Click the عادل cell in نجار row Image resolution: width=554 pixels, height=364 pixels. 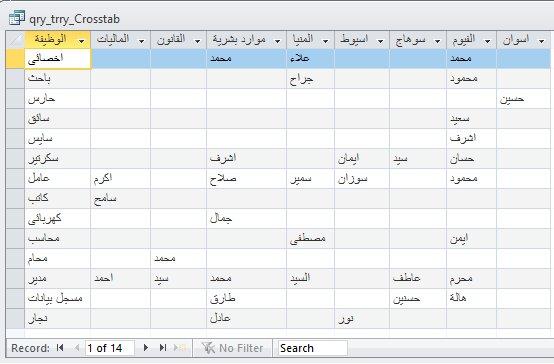[246, 318]
